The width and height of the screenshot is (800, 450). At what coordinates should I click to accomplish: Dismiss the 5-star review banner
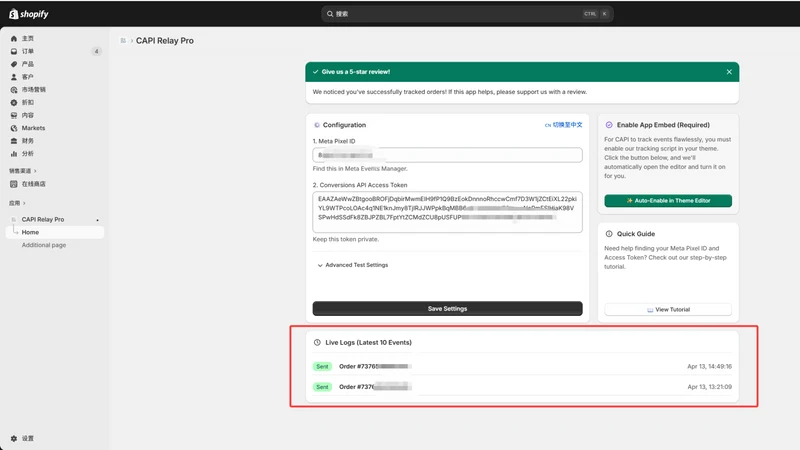click(729, 72)
